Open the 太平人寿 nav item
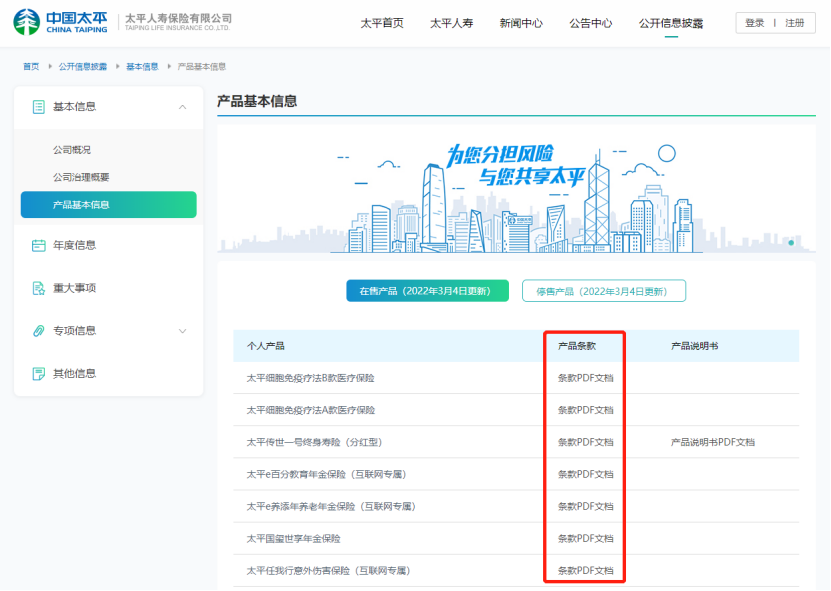Image resolution: width=831 pixels, height=591 pixels. point(452,23)
